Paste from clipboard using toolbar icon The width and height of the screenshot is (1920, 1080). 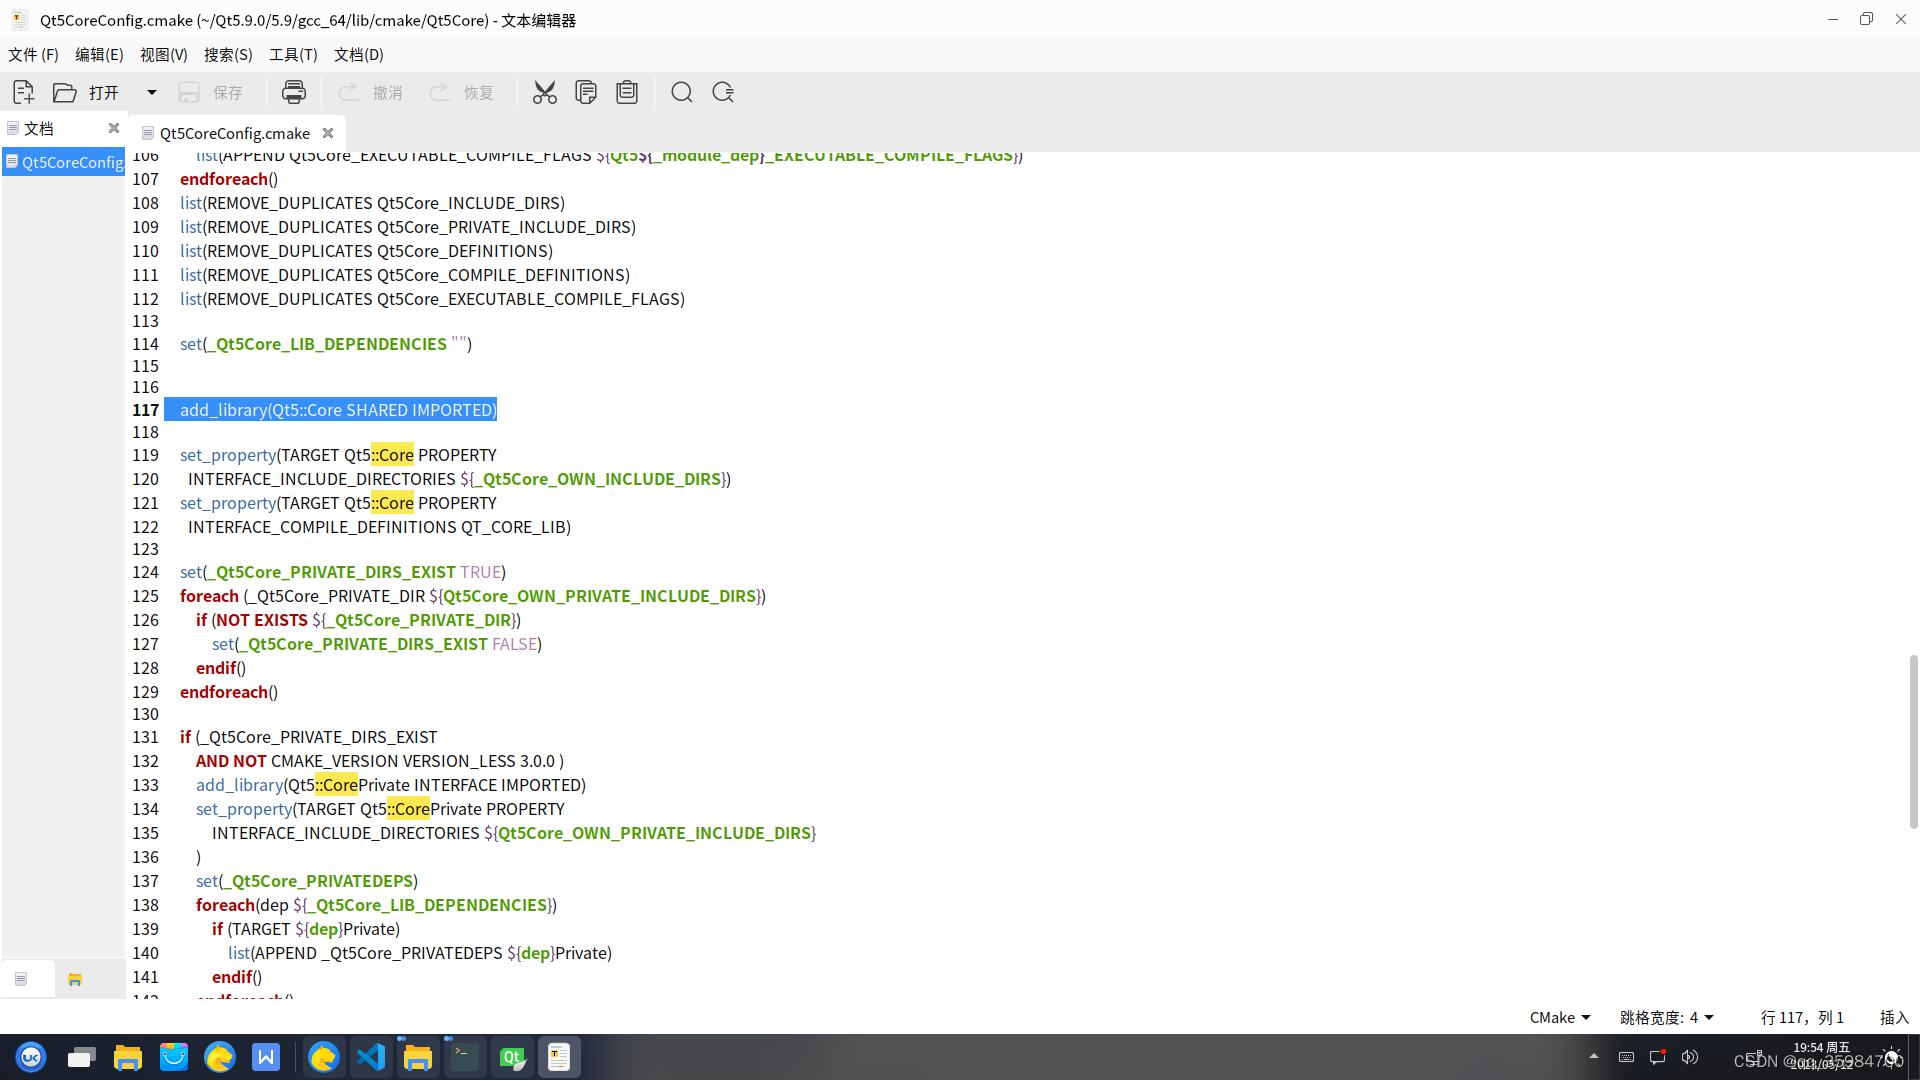tap(626, 92)
